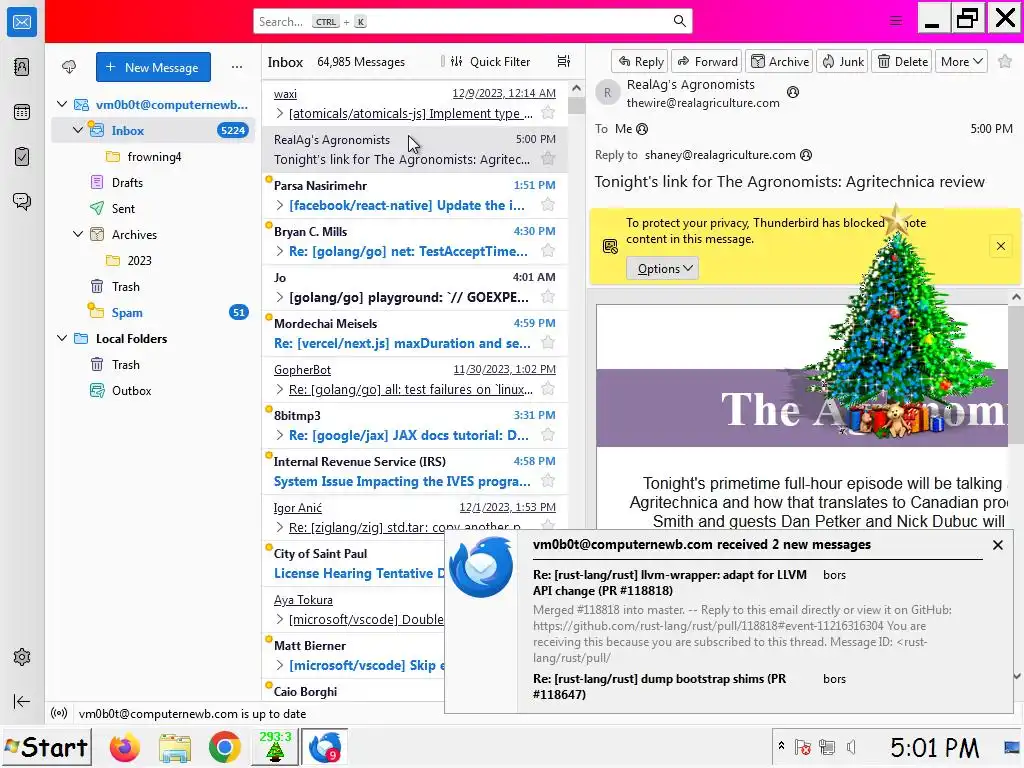Collapse the Inbox folder
Screen dimensions: 1024x768
78,130
